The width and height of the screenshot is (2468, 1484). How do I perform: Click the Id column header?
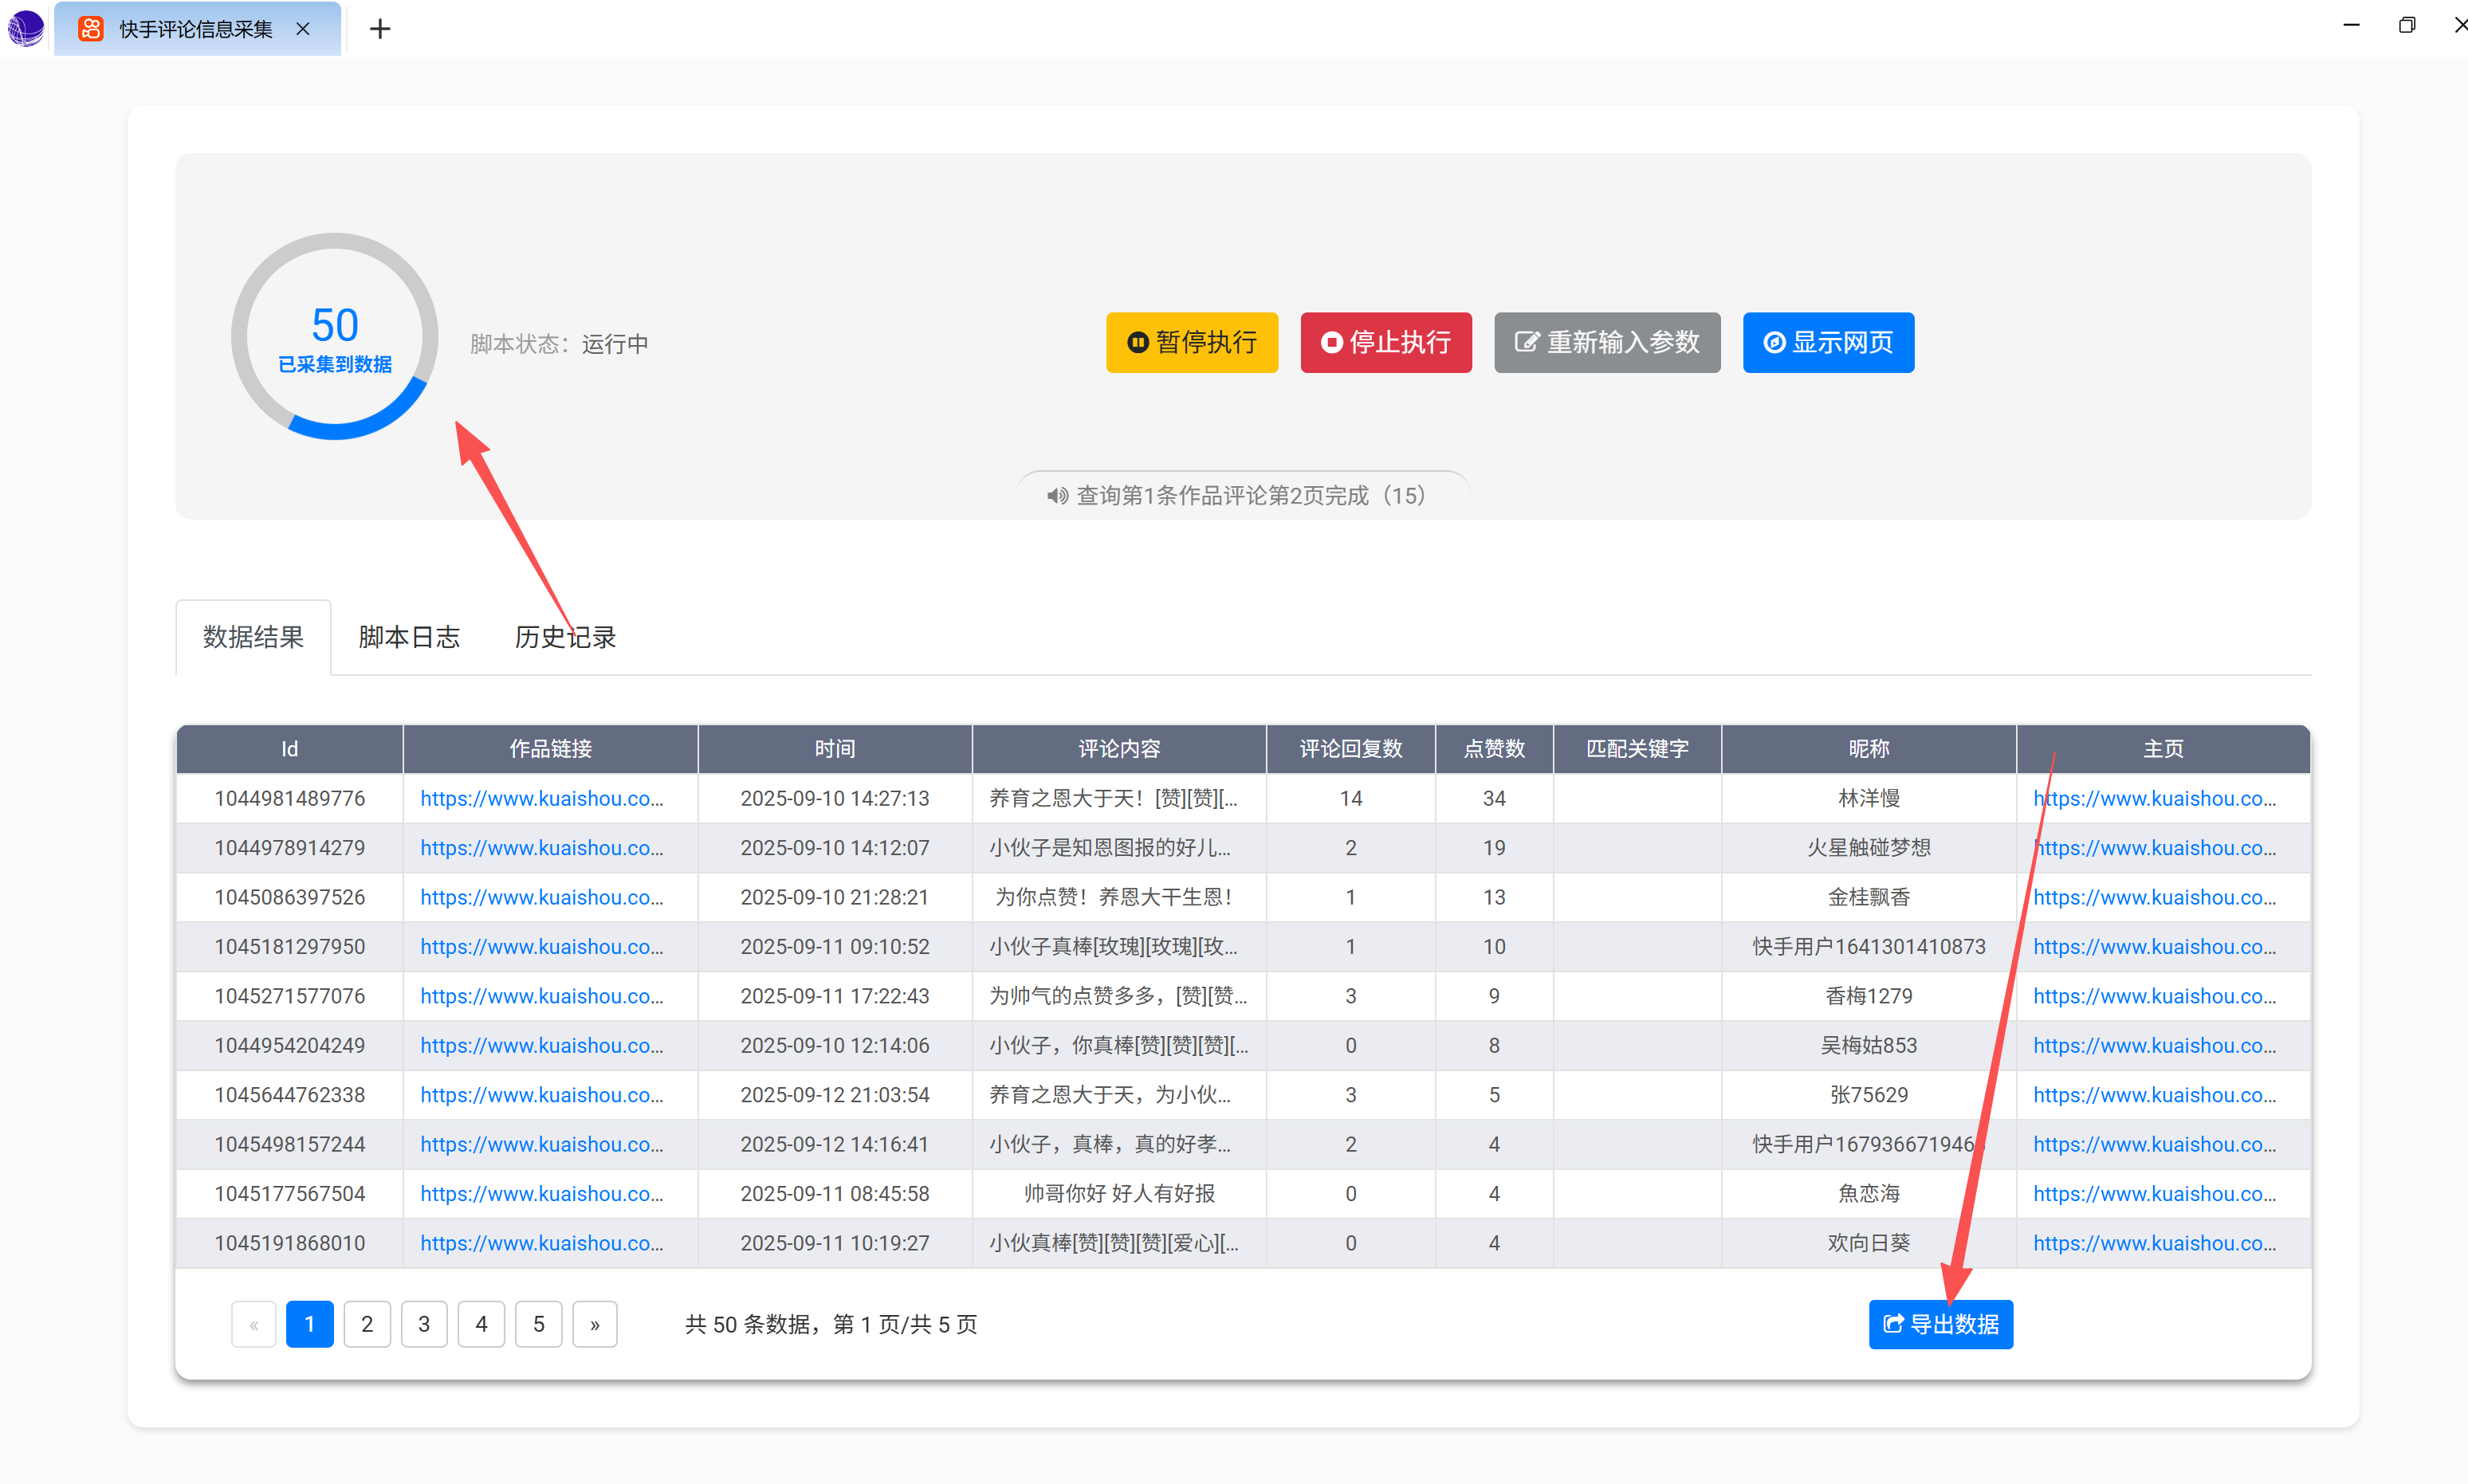click(289, 749)
